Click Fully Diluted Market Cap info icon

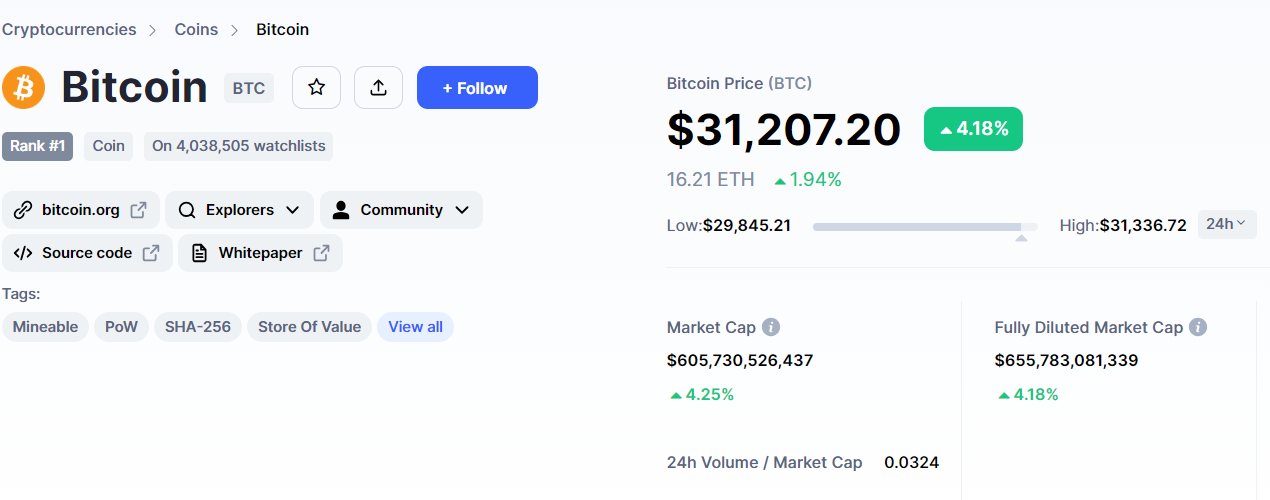tap(1198, 327)
